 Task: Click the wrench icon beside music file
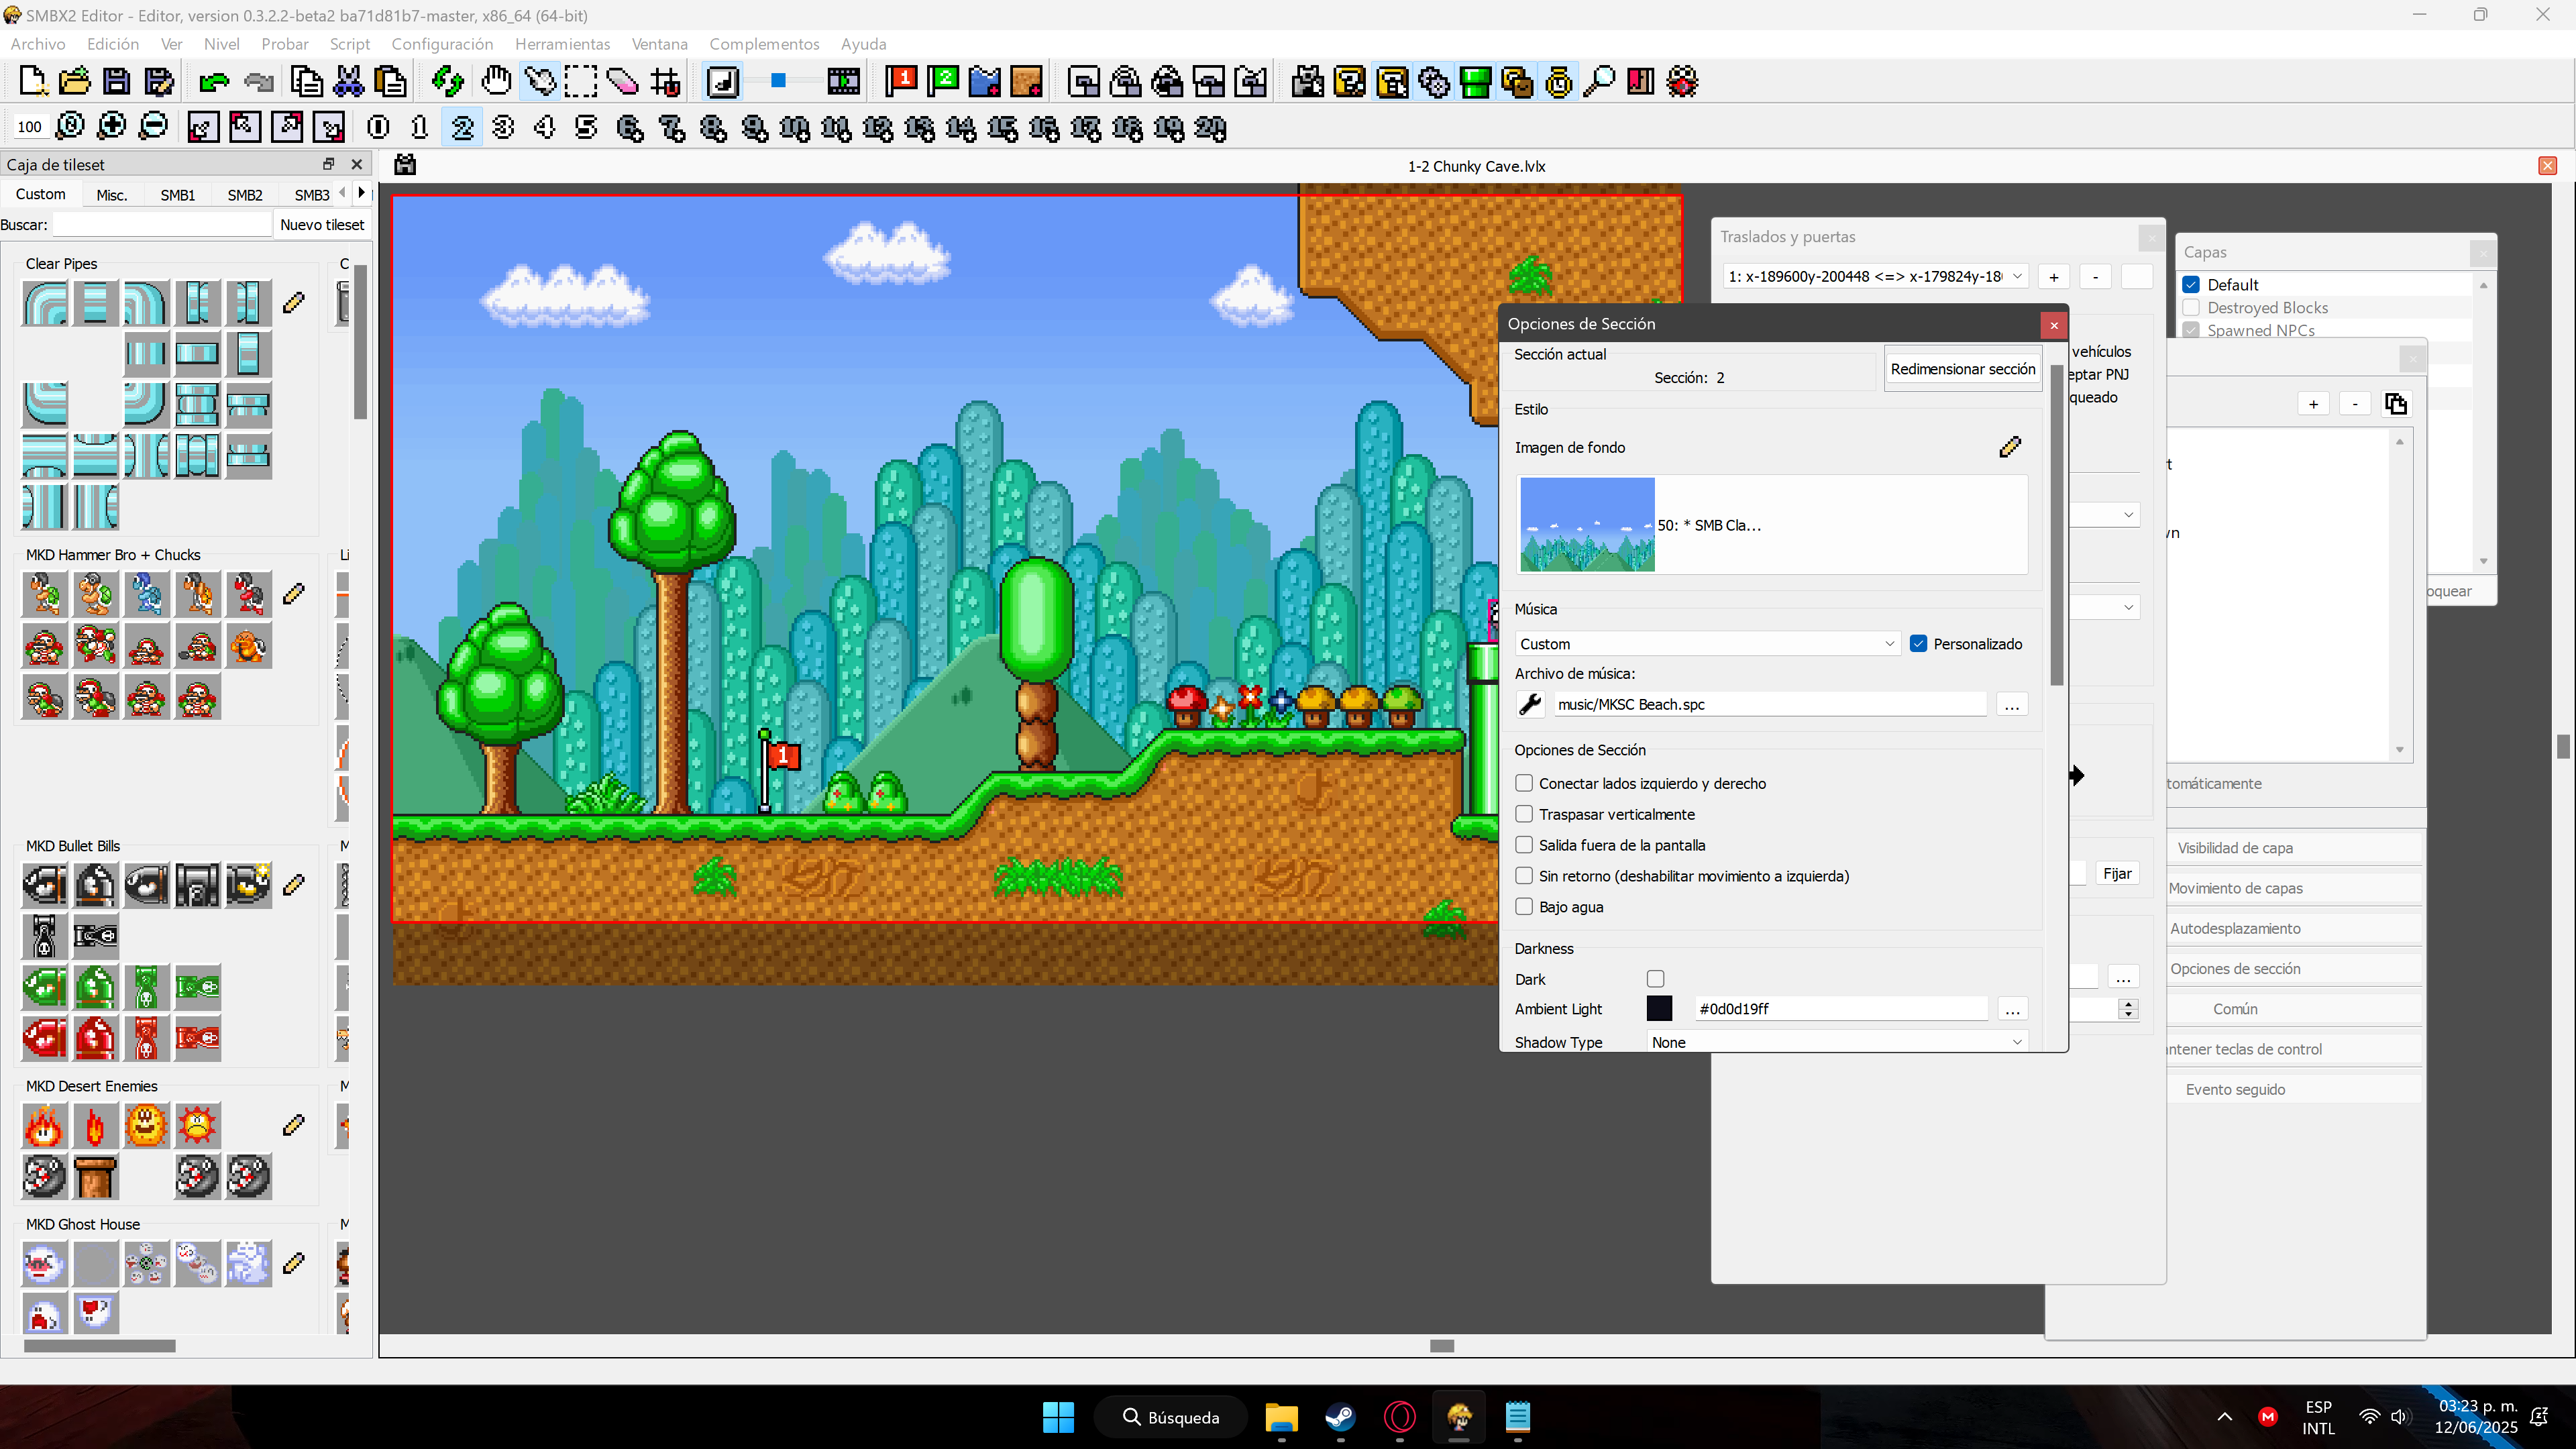click(1530, 705)
